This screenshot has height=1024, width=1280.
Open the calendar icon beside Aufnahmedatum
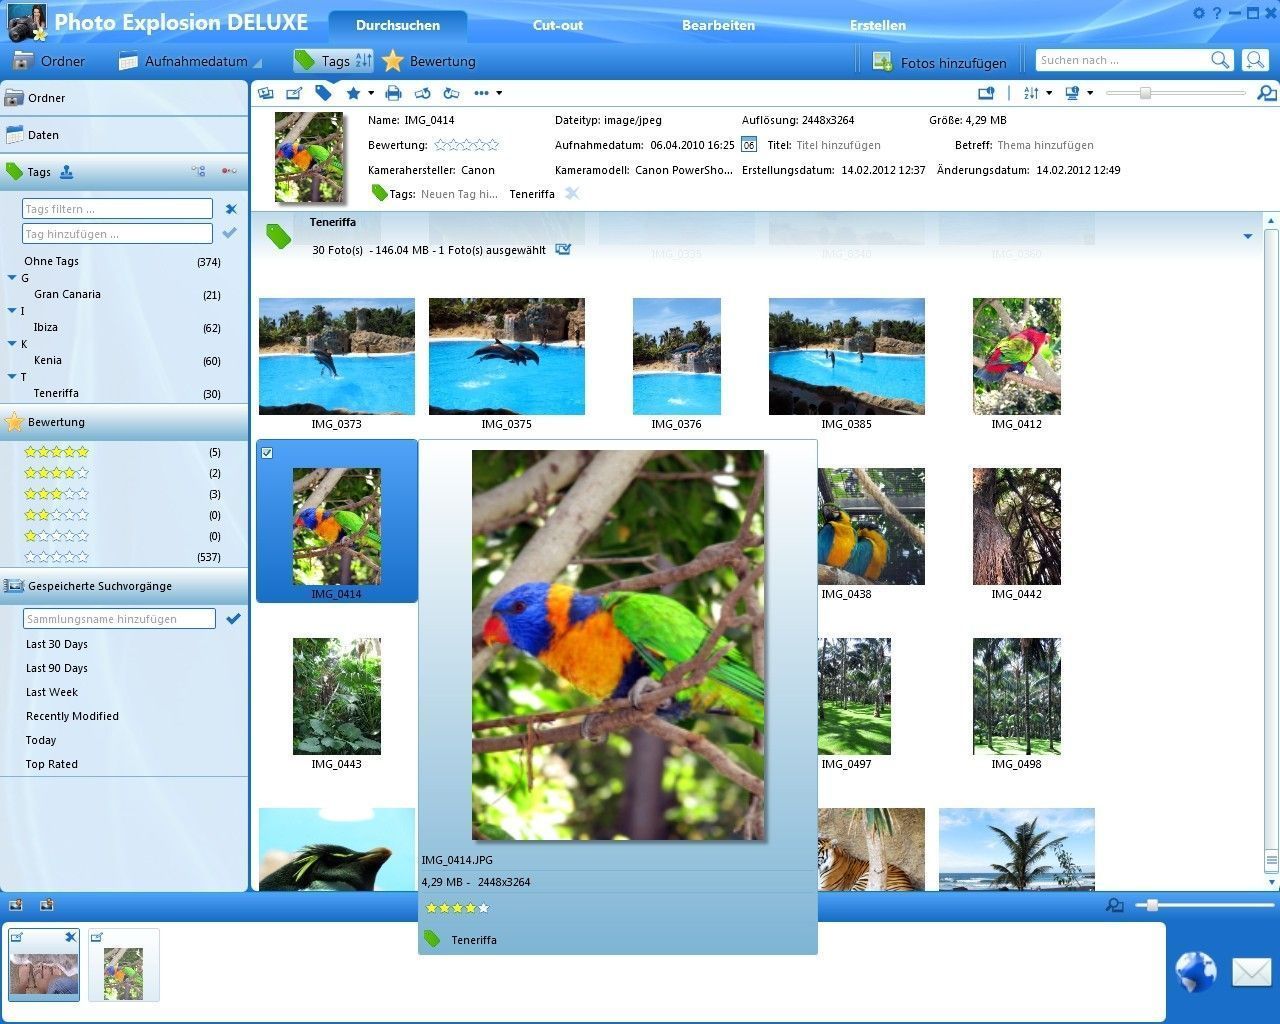tap(749, 145)
